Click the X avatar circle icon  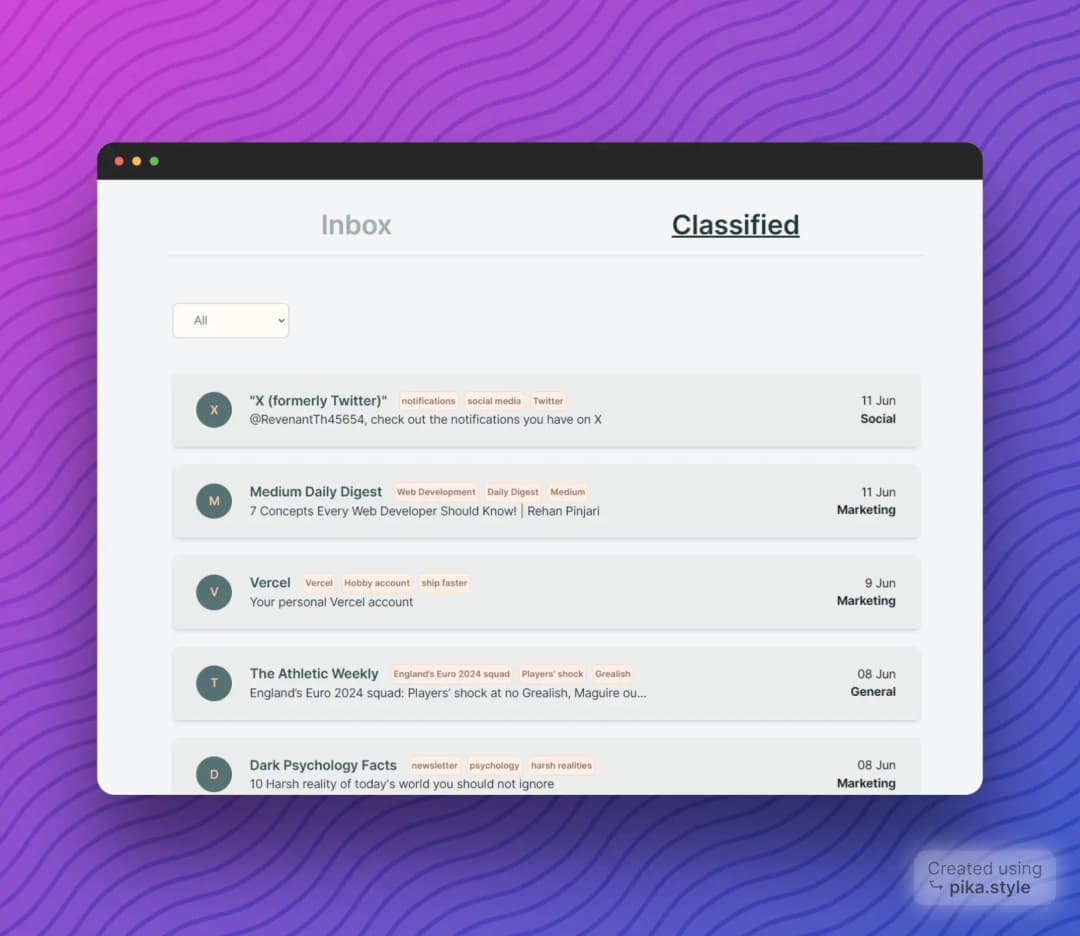pos(214,410)
